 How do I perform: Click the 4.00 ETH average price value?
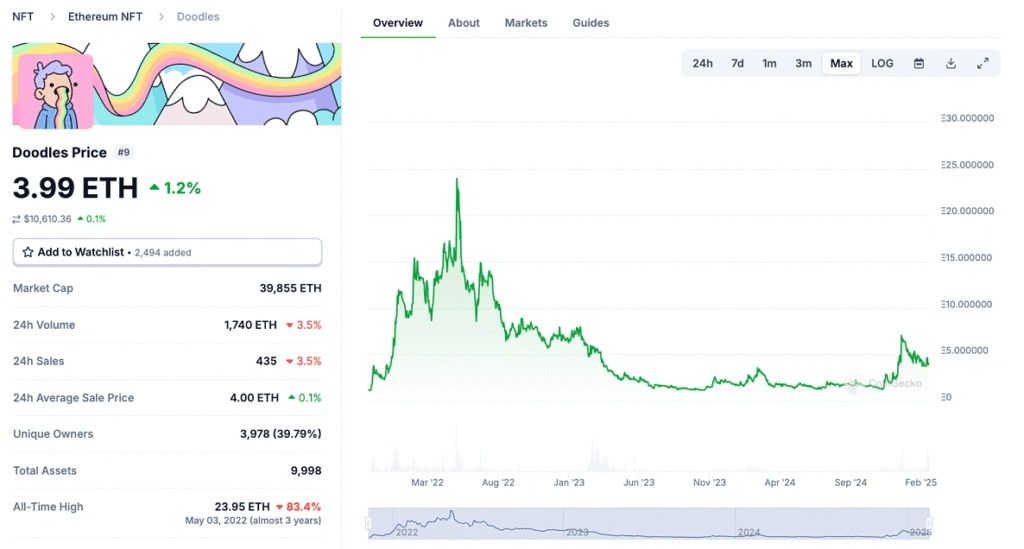point(254,398)
